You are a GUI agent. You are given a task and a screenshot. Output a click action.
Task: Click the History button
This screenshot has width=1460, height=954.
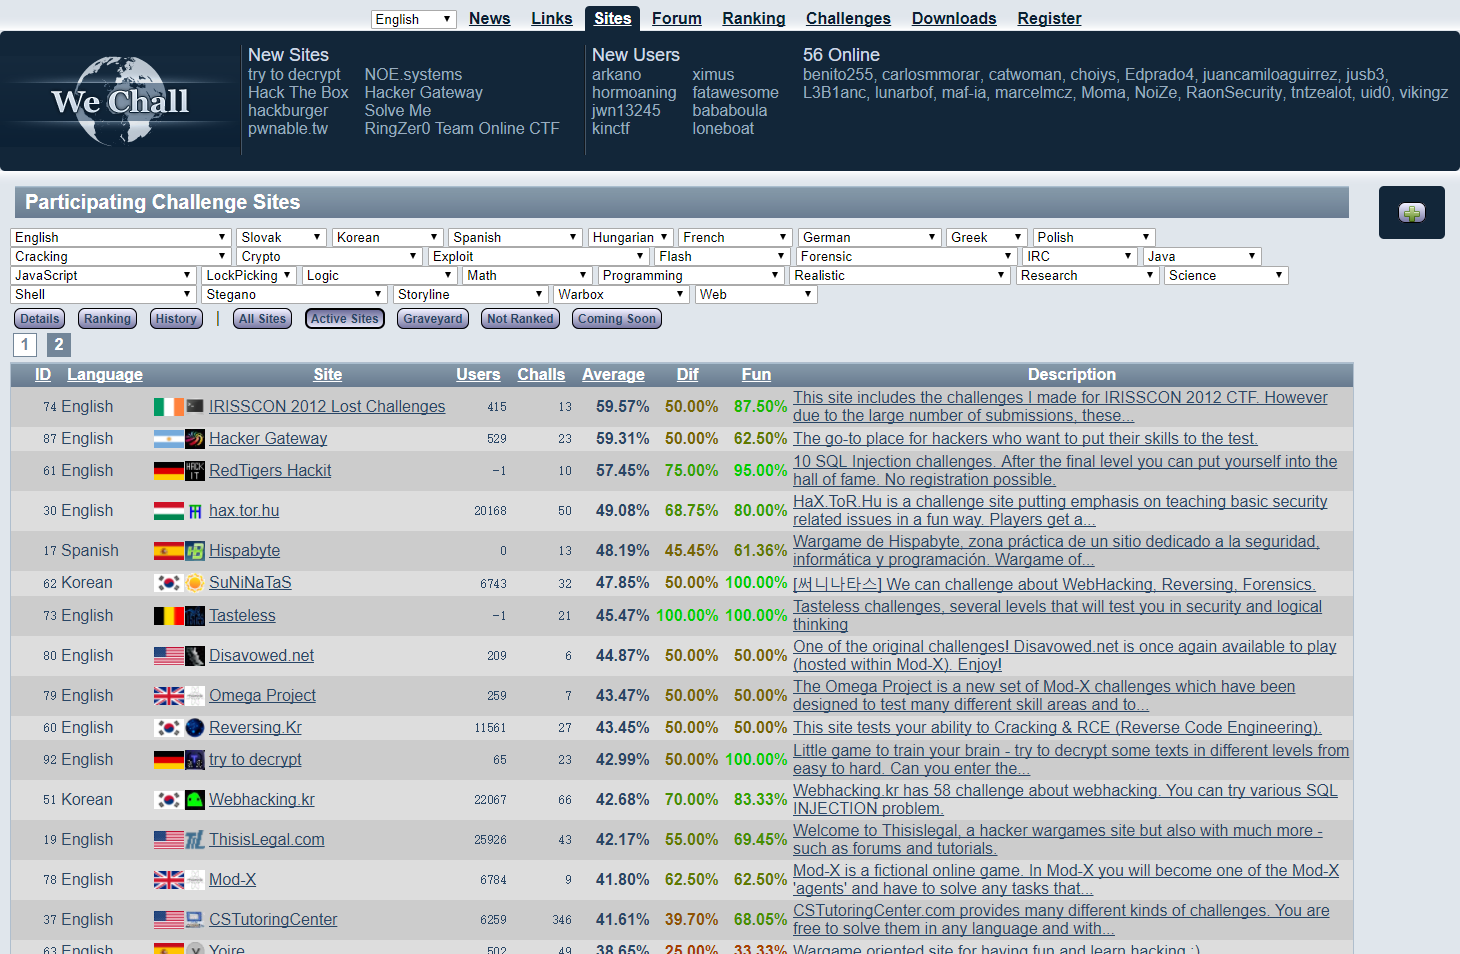176,319
